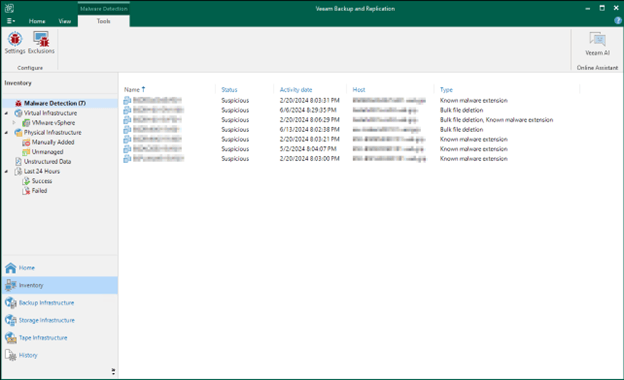Collapse the Virtual Infrastructure node
Viewport: 624px width, 380px height.
6,113
